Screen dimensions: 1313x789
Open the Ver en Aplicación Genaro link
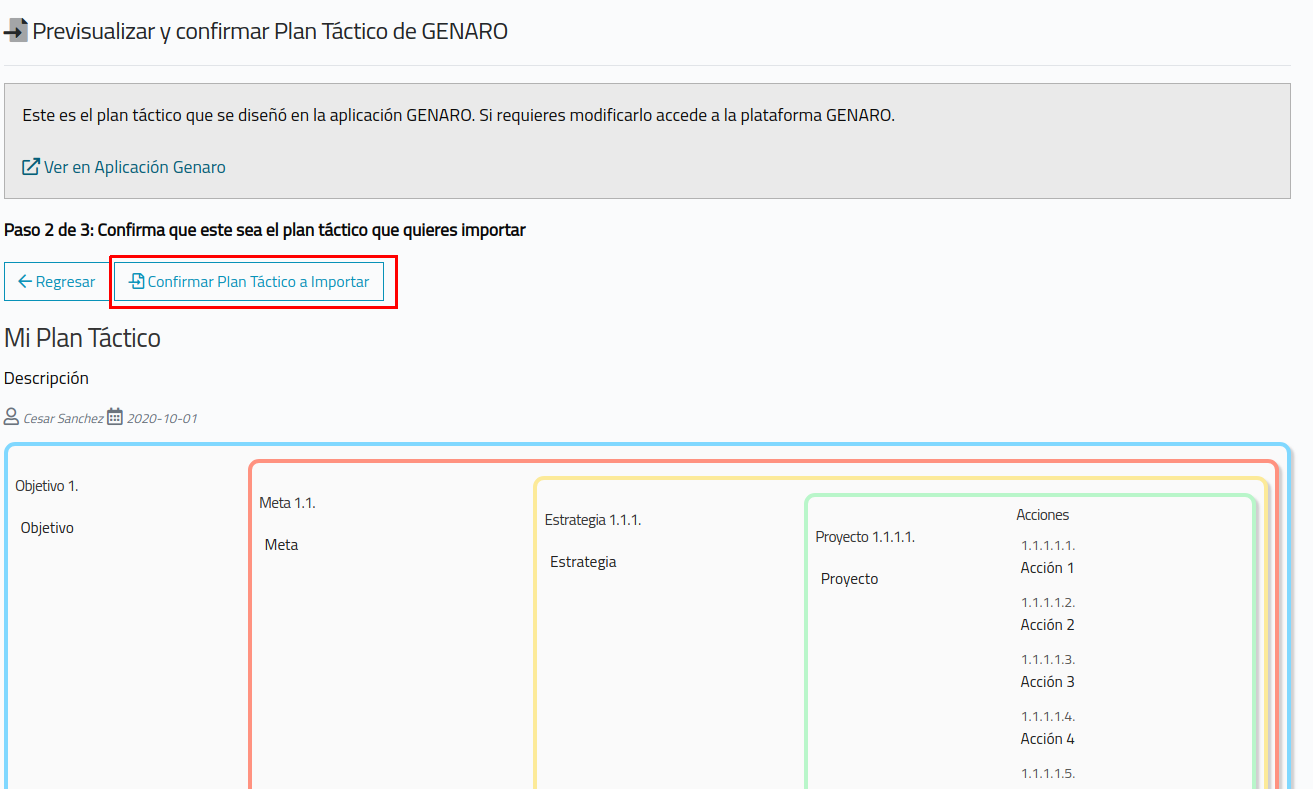(x=124, y=167)
